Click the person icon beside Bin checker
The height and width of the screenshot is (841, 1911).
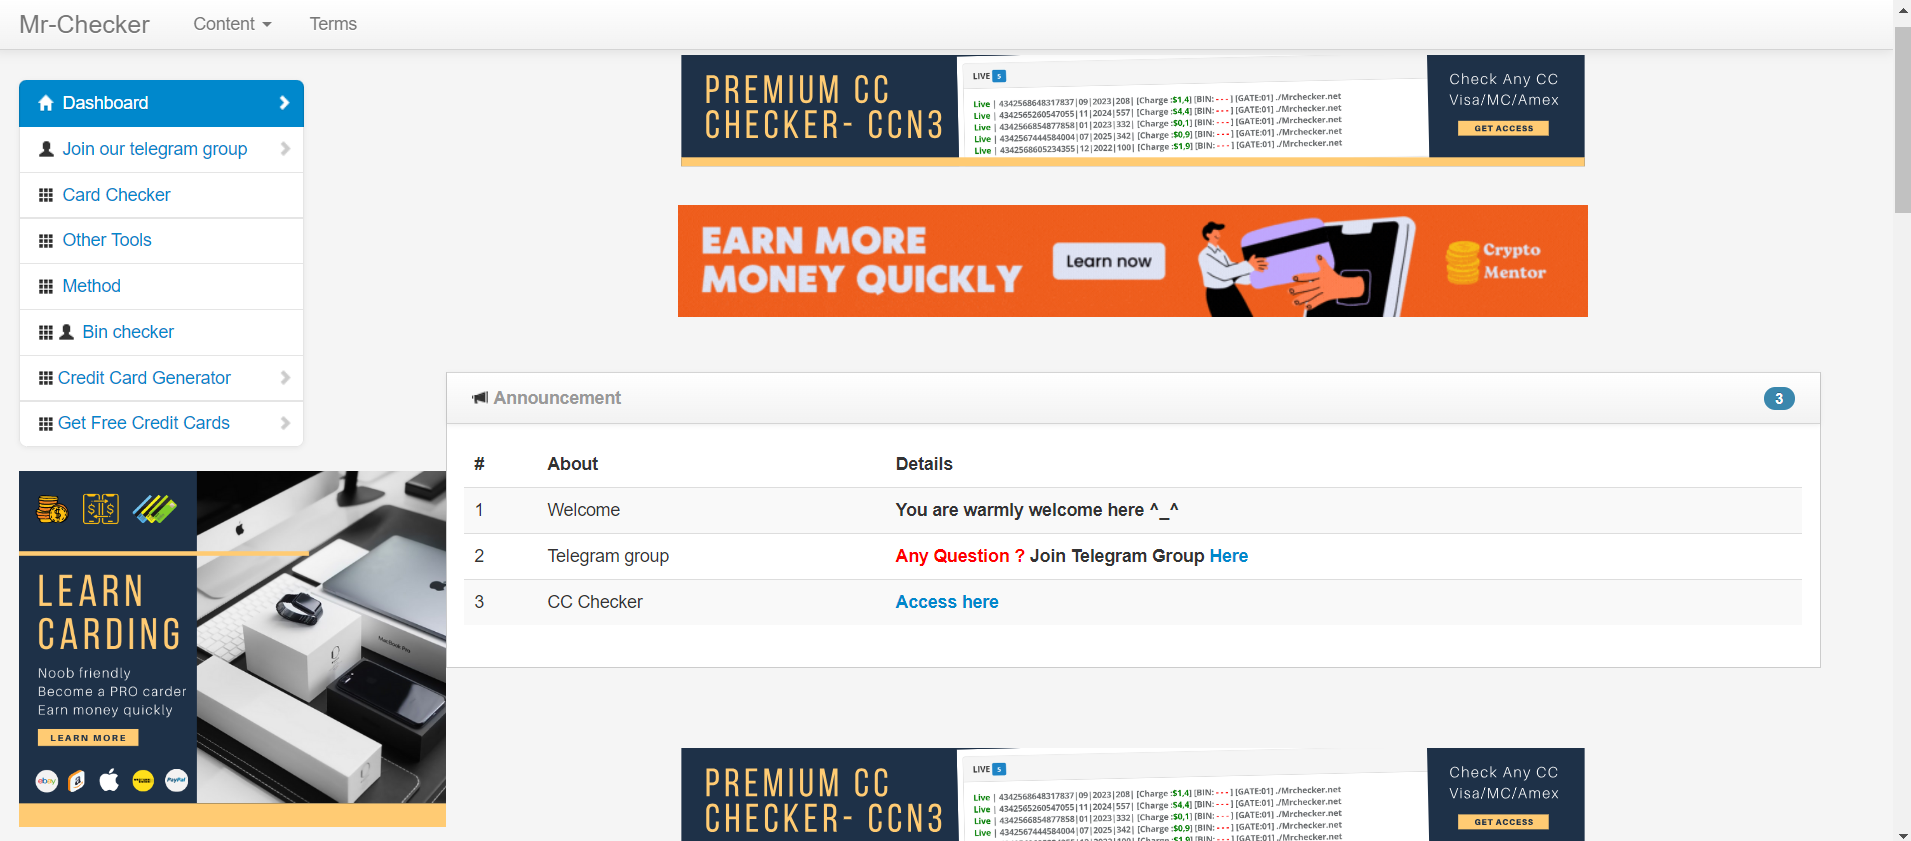coord(67,332)
